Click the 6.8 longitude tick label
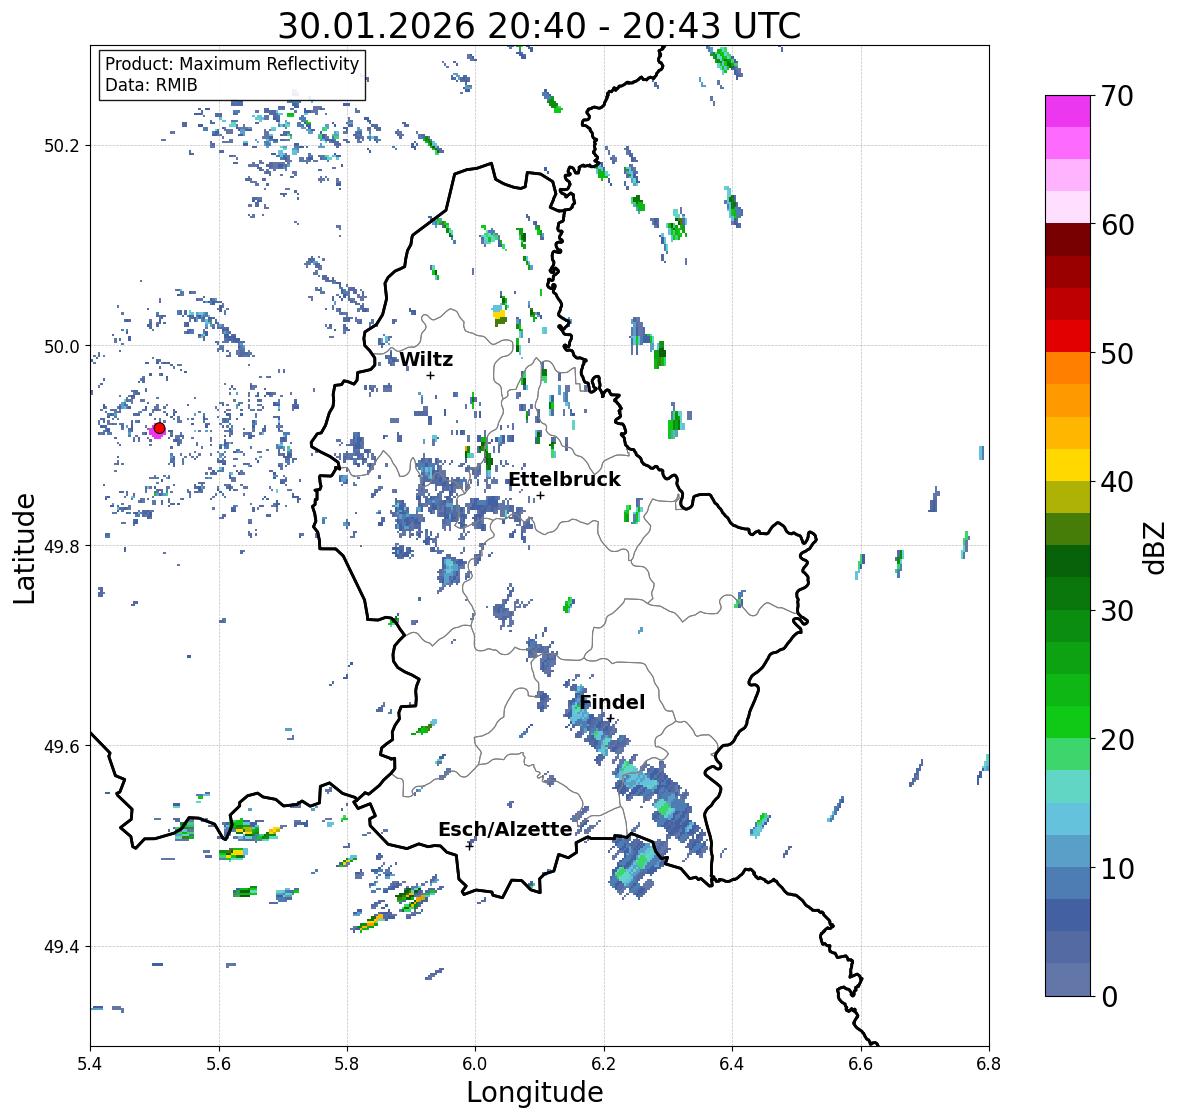Image resolution: width=1179 pixels, height=1117 pixels. click(x=989, y=1064)
